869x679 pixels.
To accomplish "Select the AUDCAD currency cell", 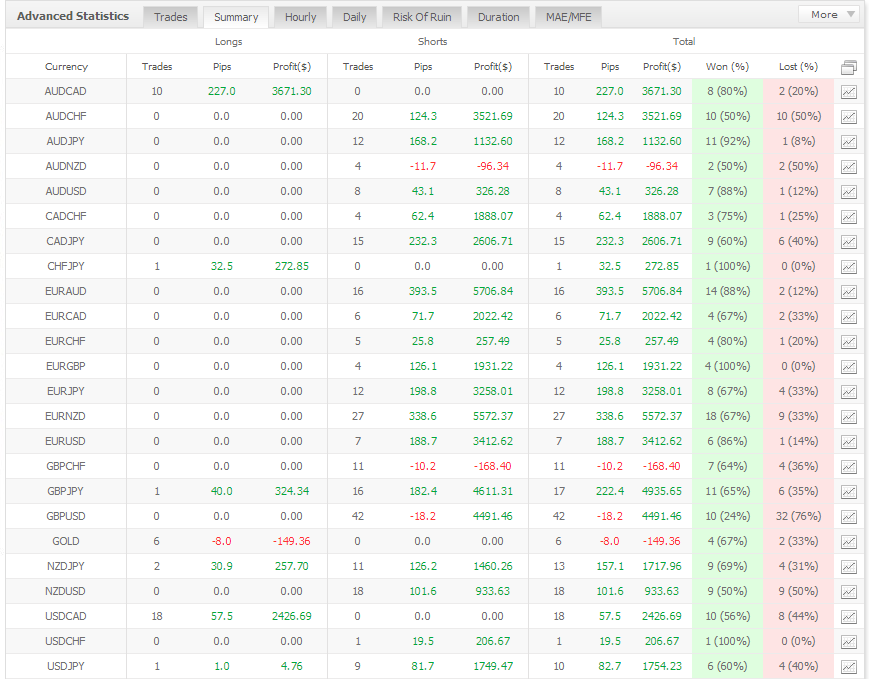I will [x=65, y=91].
